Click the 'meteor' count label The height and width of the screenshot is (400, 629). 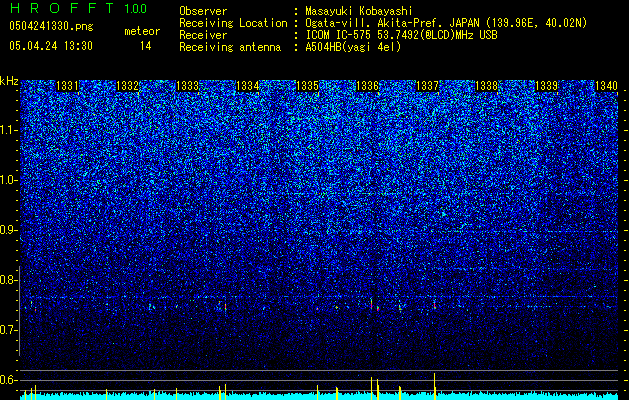(142, 31)
